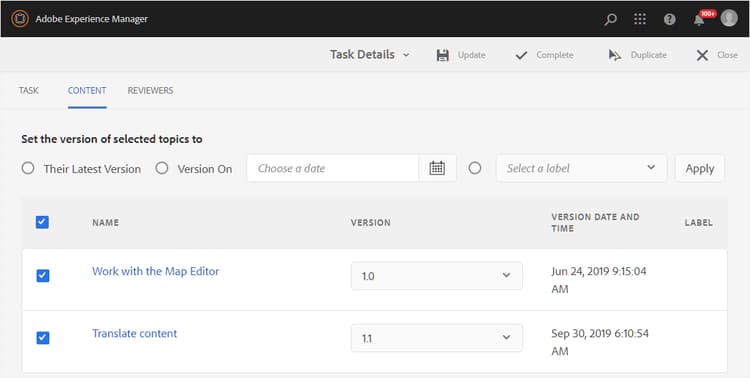The image size is (750, 378).
Task: Open the solutions grid icon
Action: pyautogui.click(x=640, y=19)
